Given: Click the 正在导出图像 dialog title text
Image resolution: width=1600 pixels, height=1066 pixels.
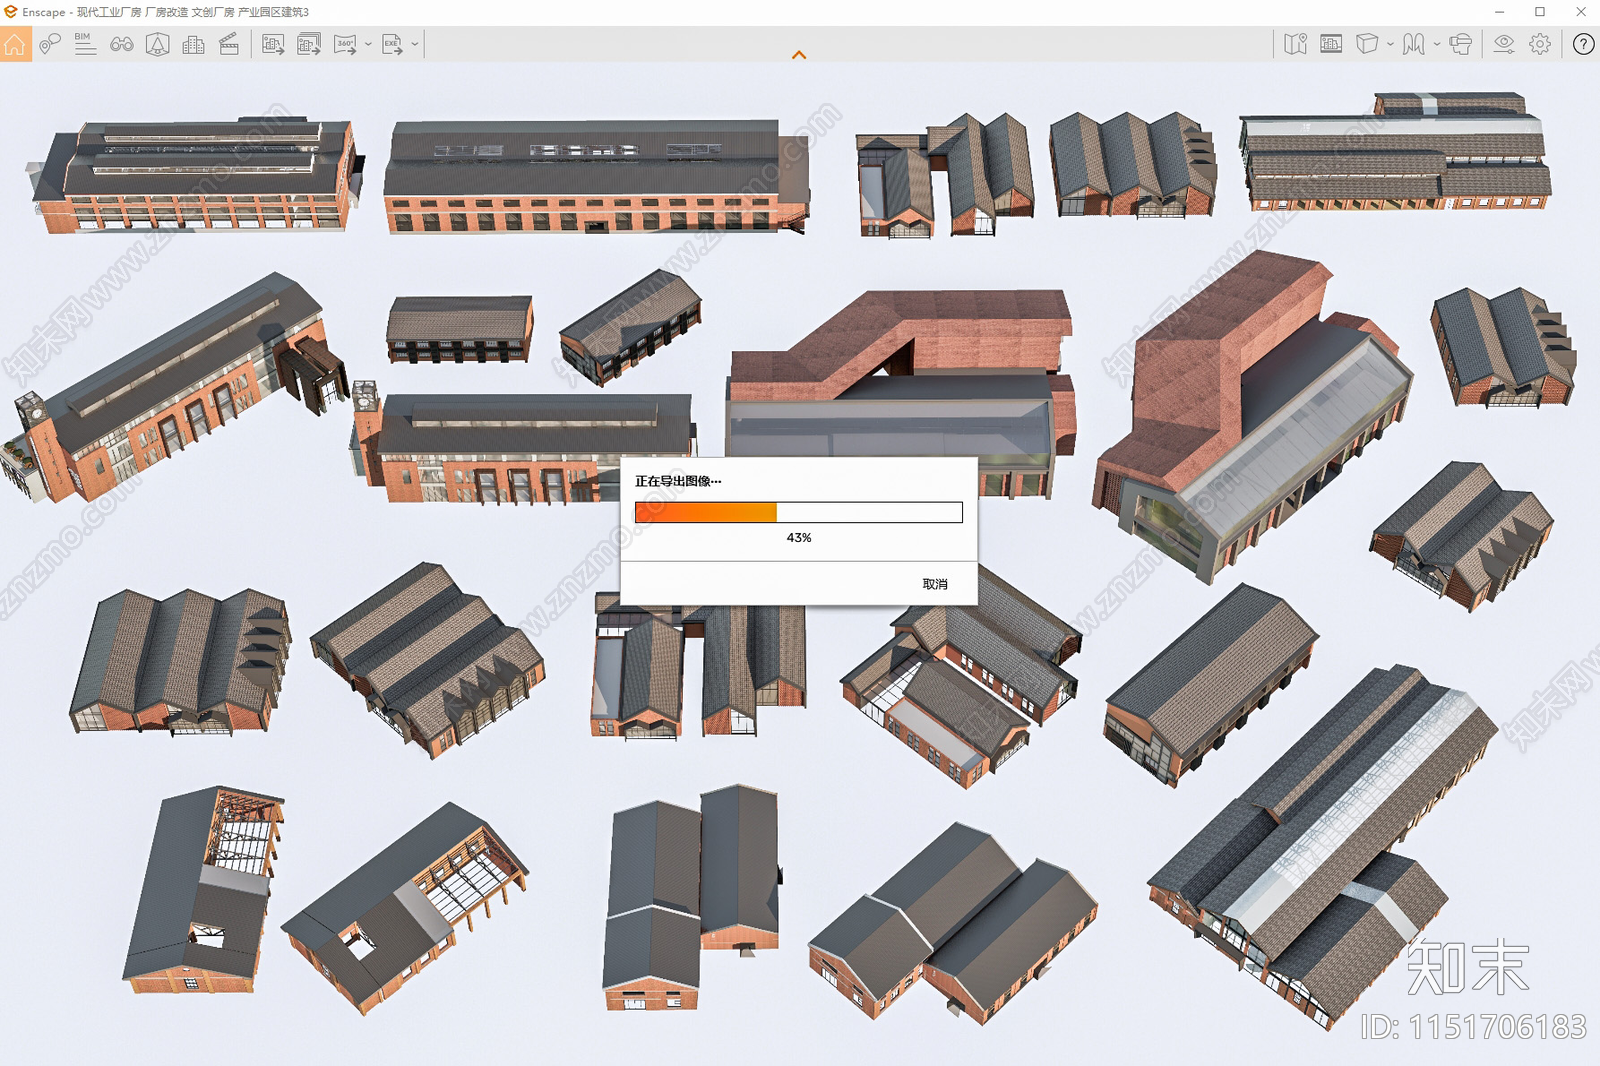Looking at the screenshot, I should click(x=678, y=481).
